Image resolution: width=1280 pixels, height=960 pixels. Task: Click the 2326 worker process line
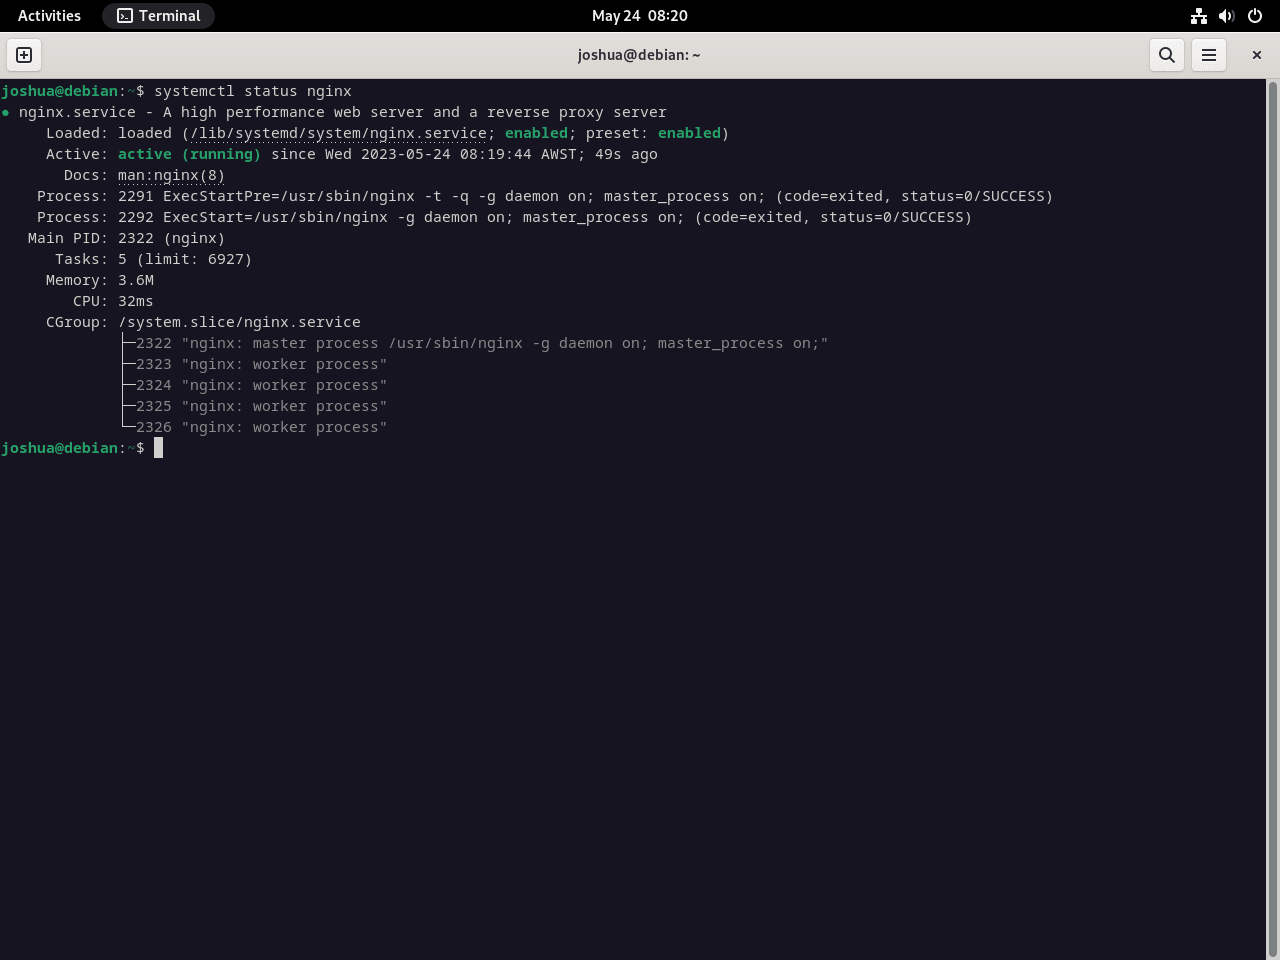[261, 427]
